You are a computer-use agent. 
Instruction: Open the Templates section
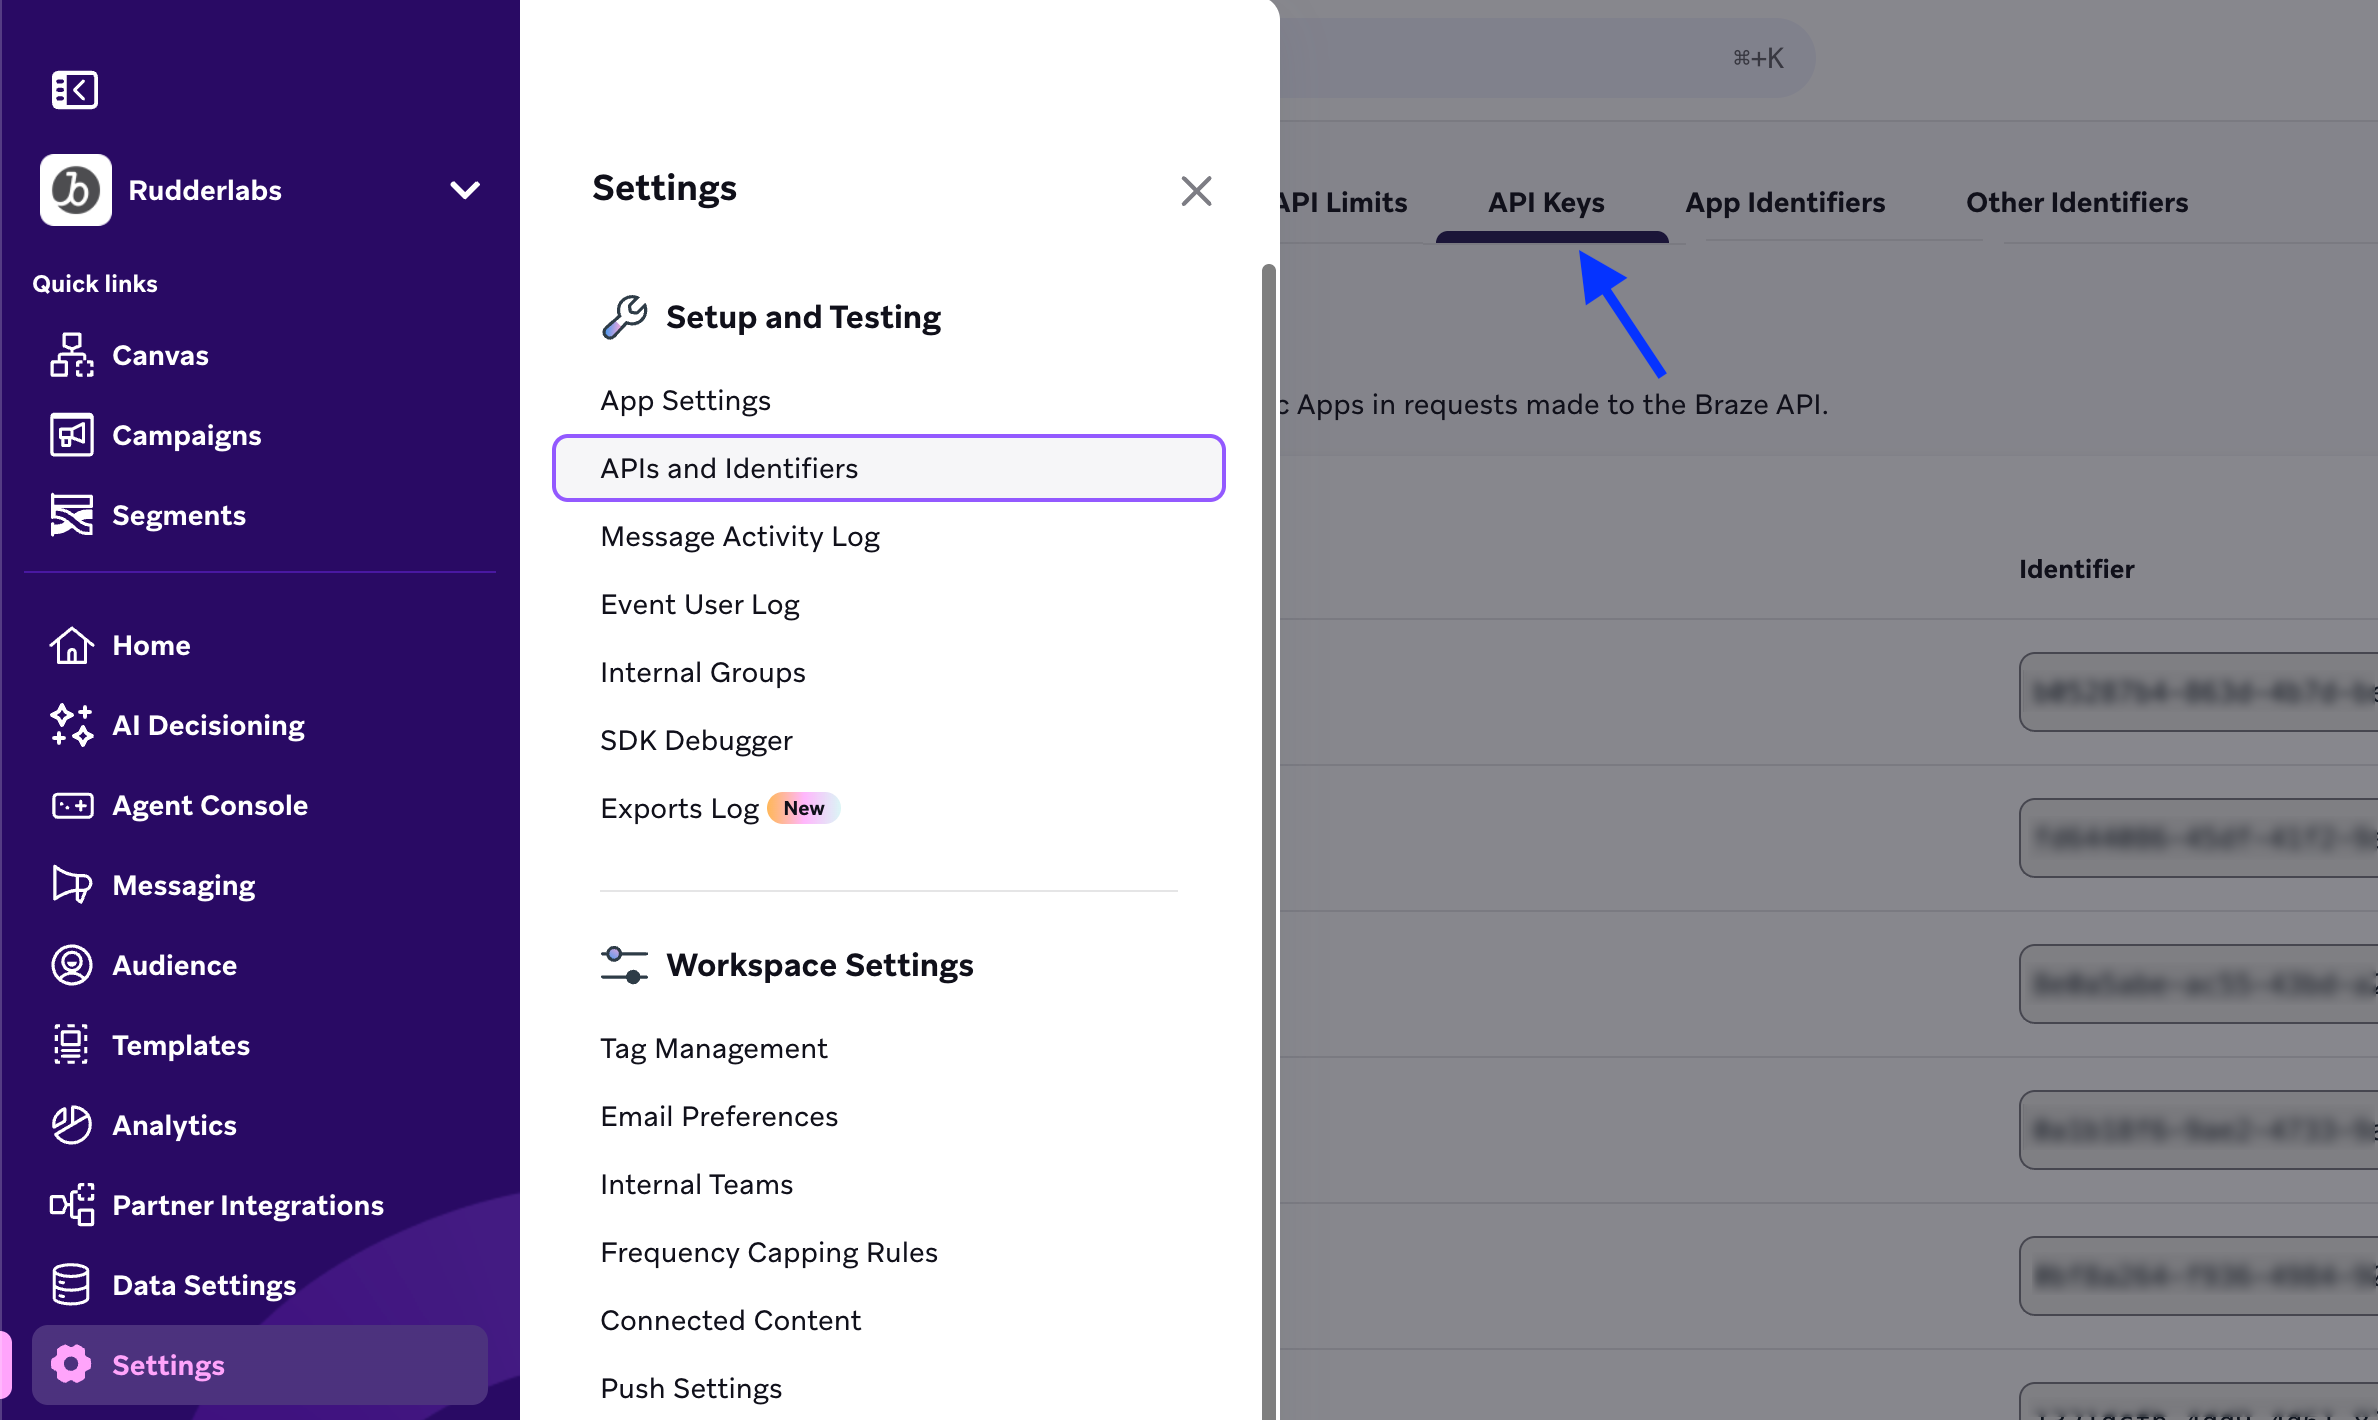click(x=181, y=1045)
